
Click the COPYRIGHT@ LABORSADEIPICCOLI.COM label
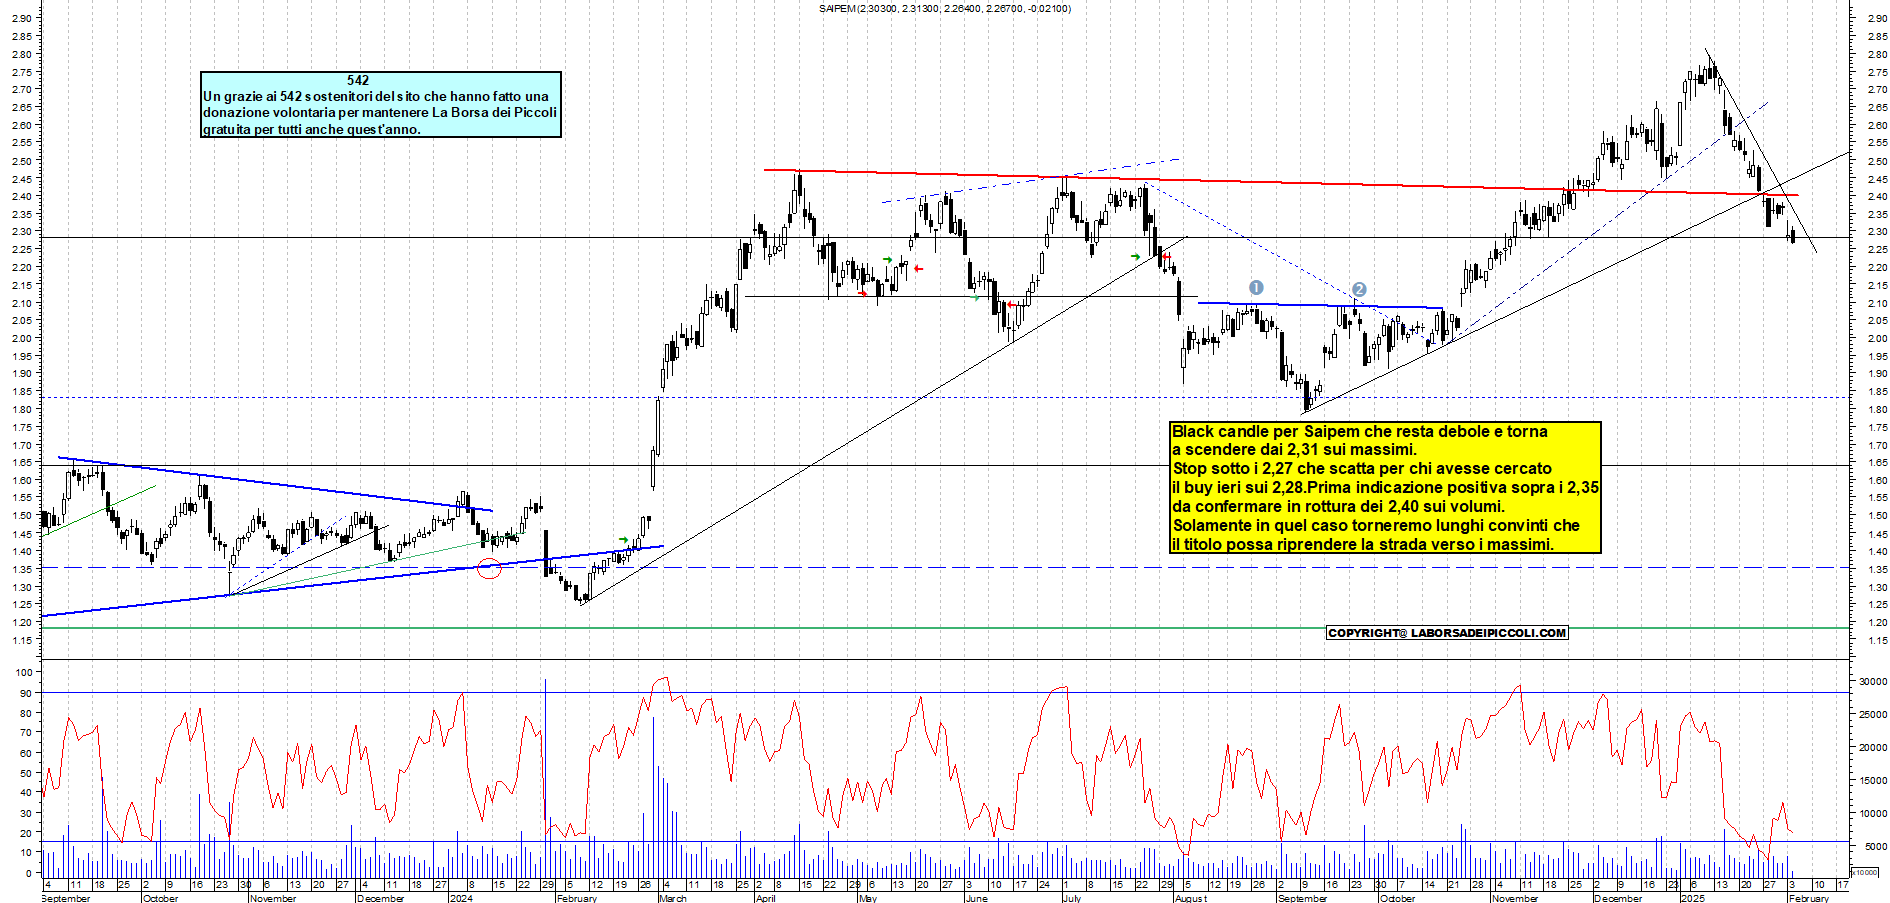(x=1447, y=633)
